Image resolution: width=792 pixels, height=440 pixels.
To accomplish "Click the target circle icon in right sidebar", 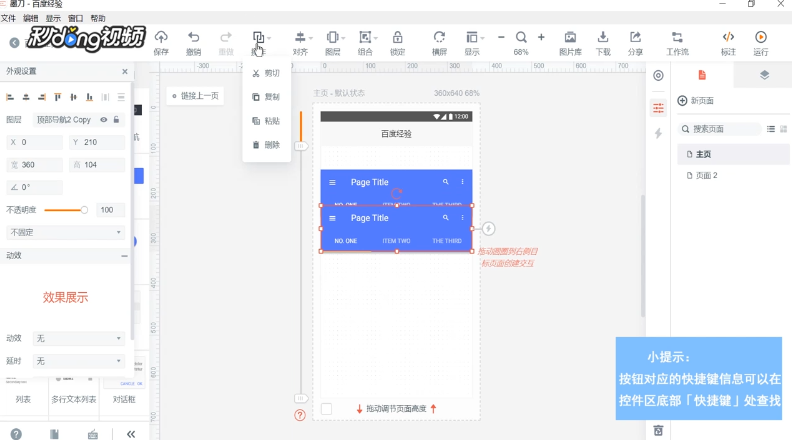I will (658, 76).
